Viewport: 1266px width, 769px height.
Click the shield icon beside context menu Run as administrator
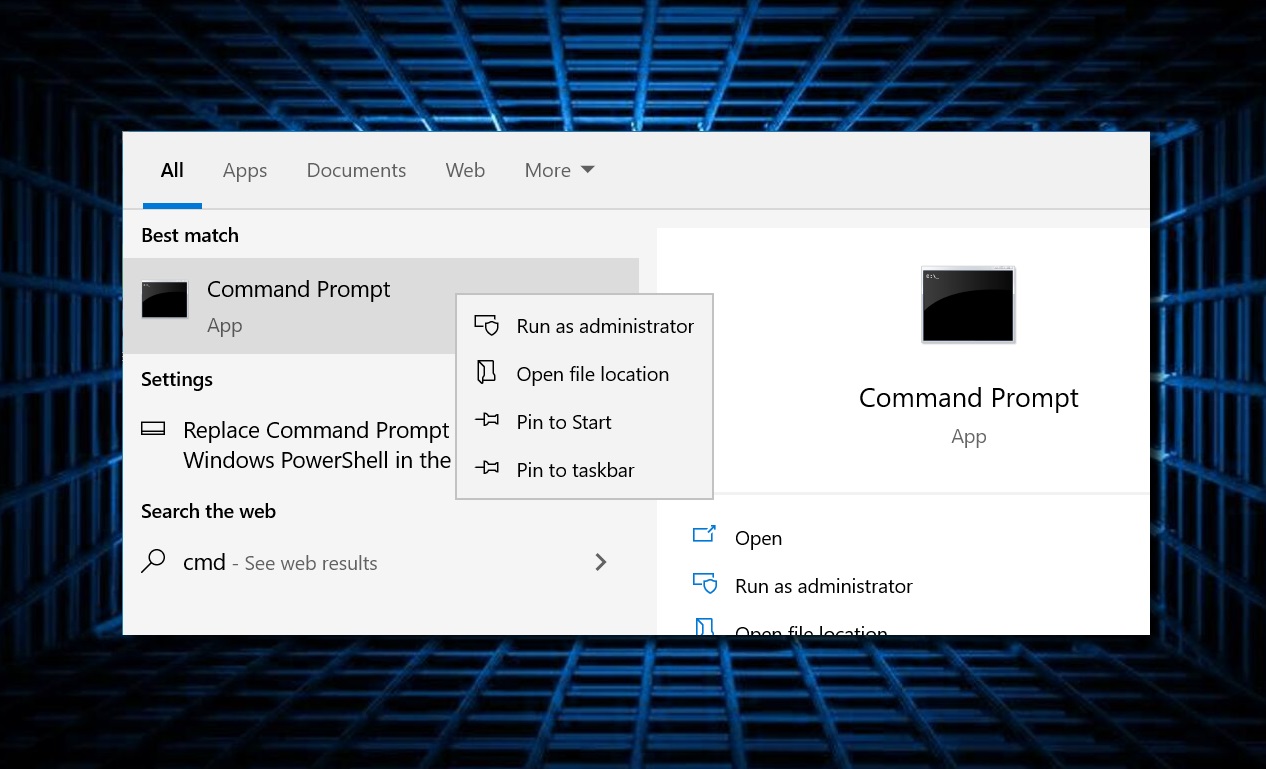click(x=487, y=326)
